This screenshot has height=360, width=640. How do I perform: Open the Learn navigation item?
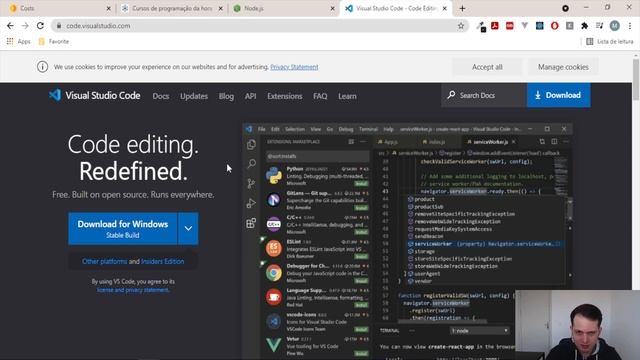click(347, 96)
